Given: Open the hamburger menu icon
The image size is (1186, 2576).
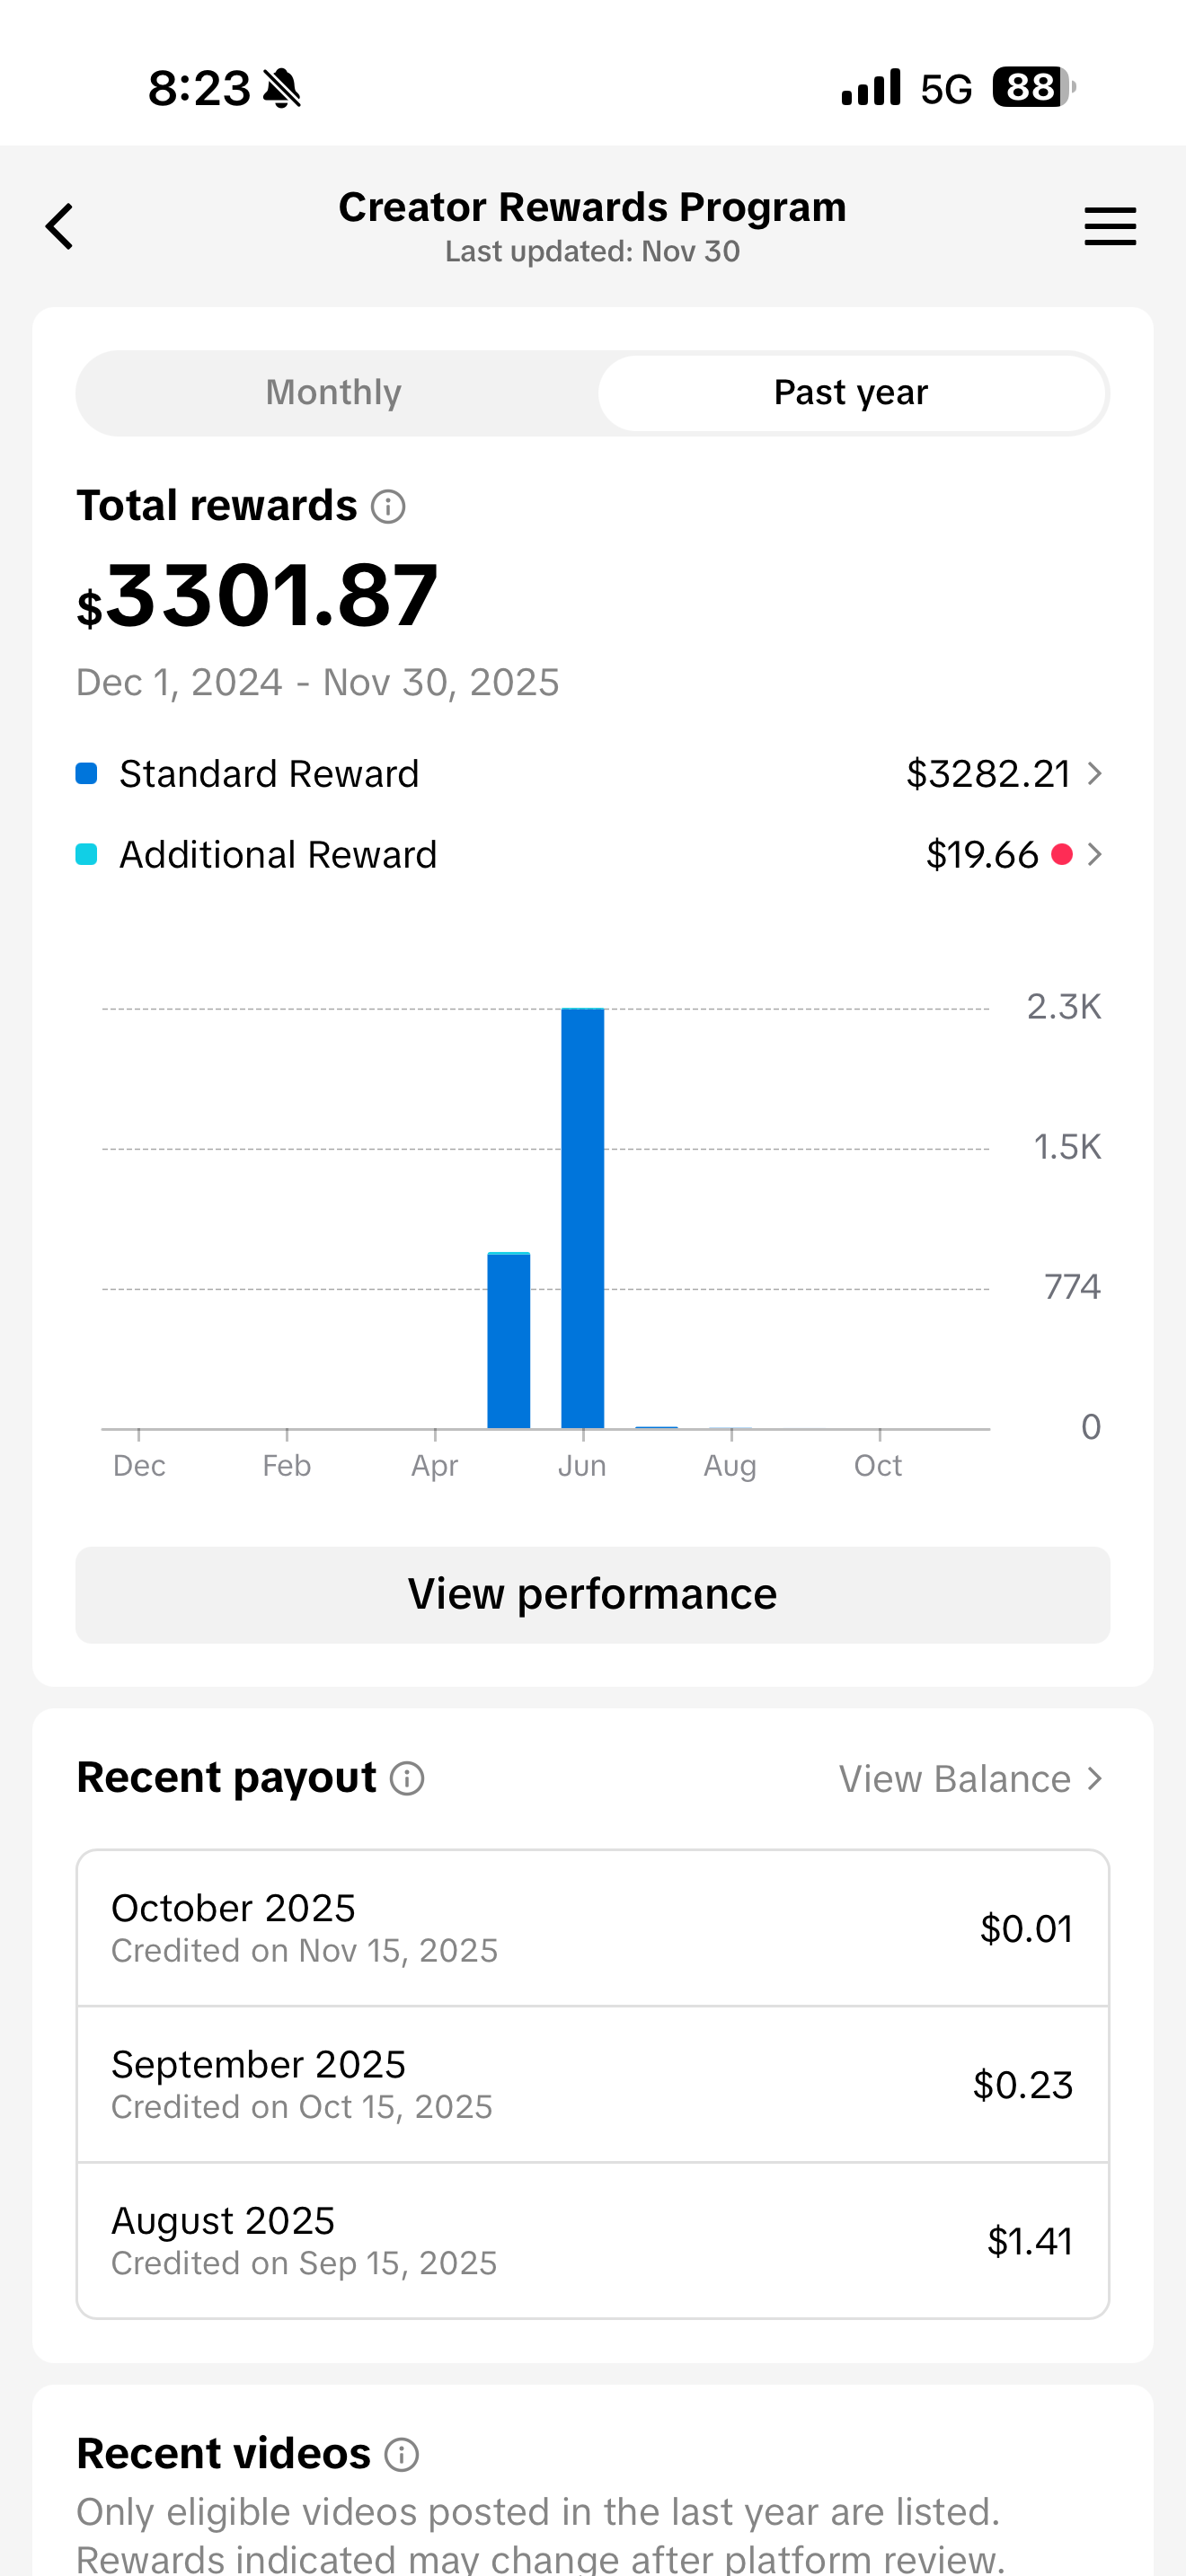Looking at the screenshot, I should pos(1110,226).
